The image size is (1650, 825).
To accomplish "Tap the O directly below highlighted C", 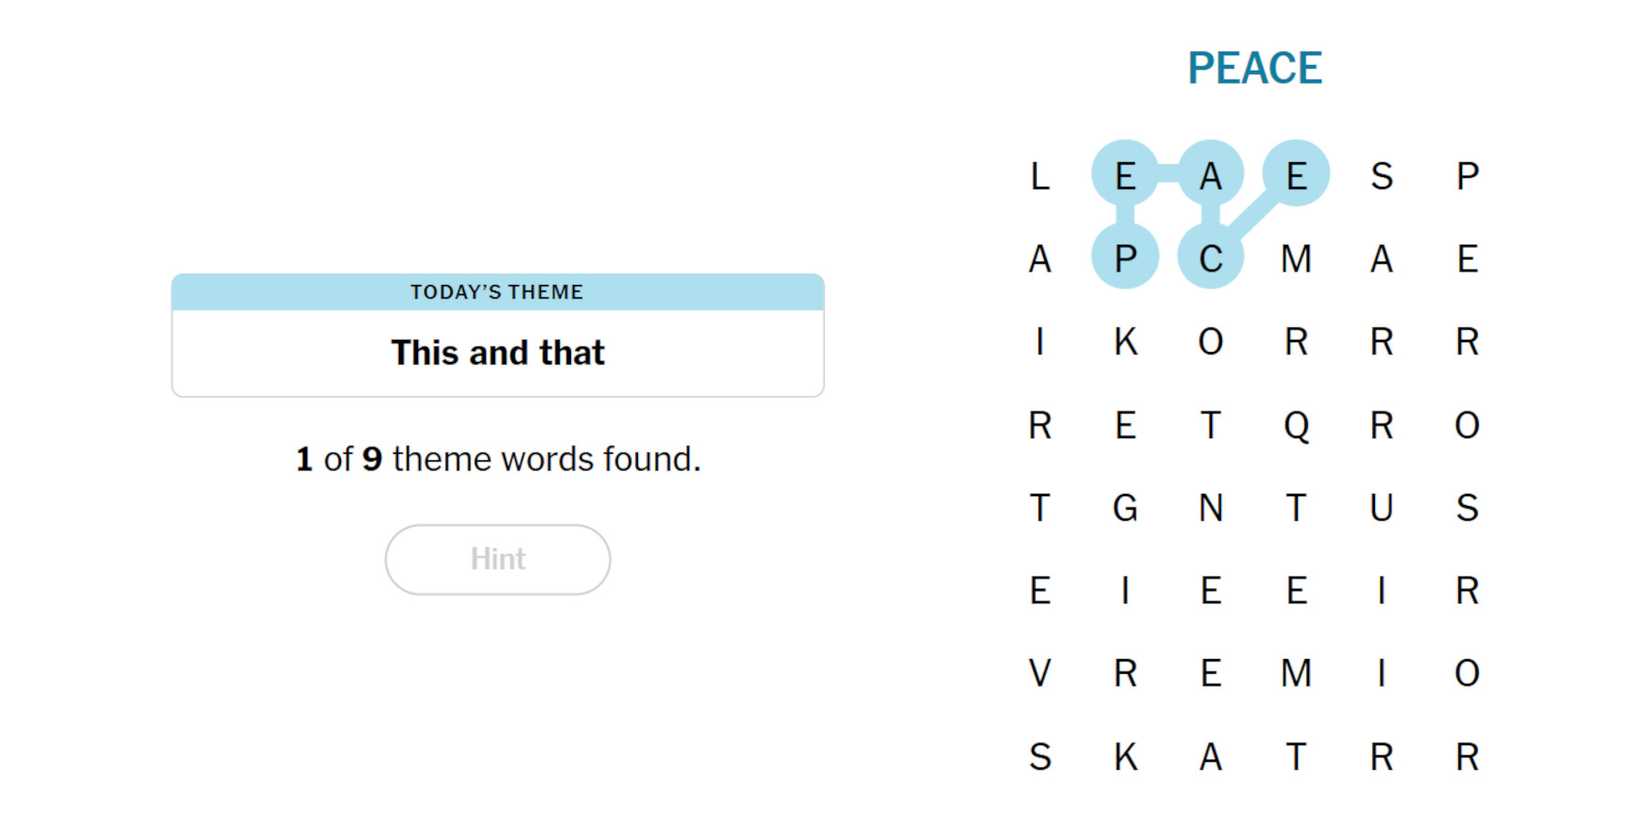I will pos(1210,342).
